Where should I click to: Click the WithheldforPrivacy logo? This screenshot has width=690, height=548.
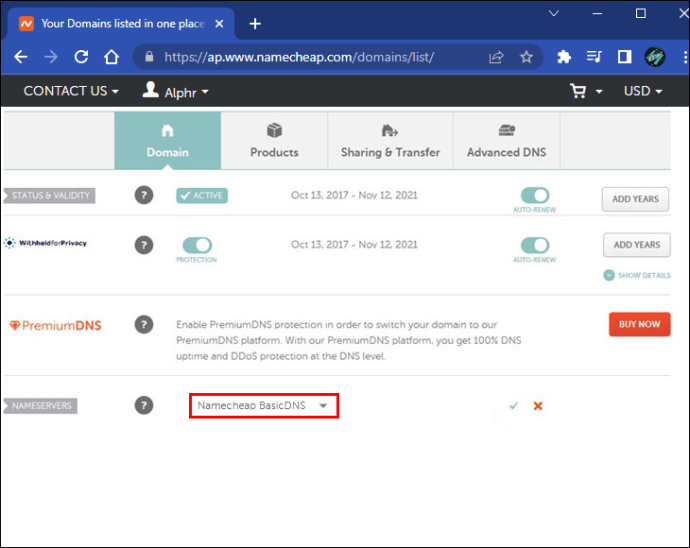point(45,243)
